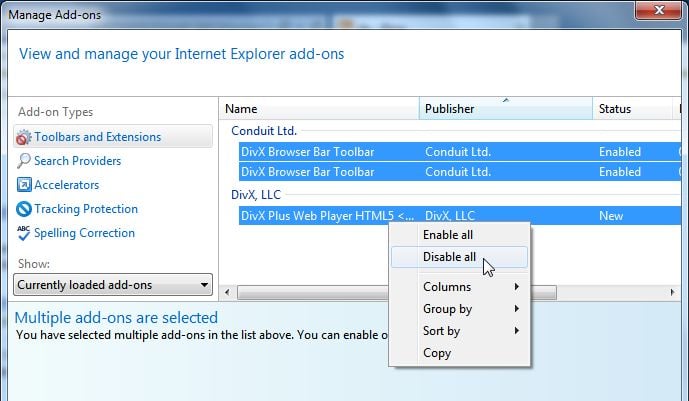Choose Disable all in the context menu
689x401 pixels.
(x=459, y=257)
